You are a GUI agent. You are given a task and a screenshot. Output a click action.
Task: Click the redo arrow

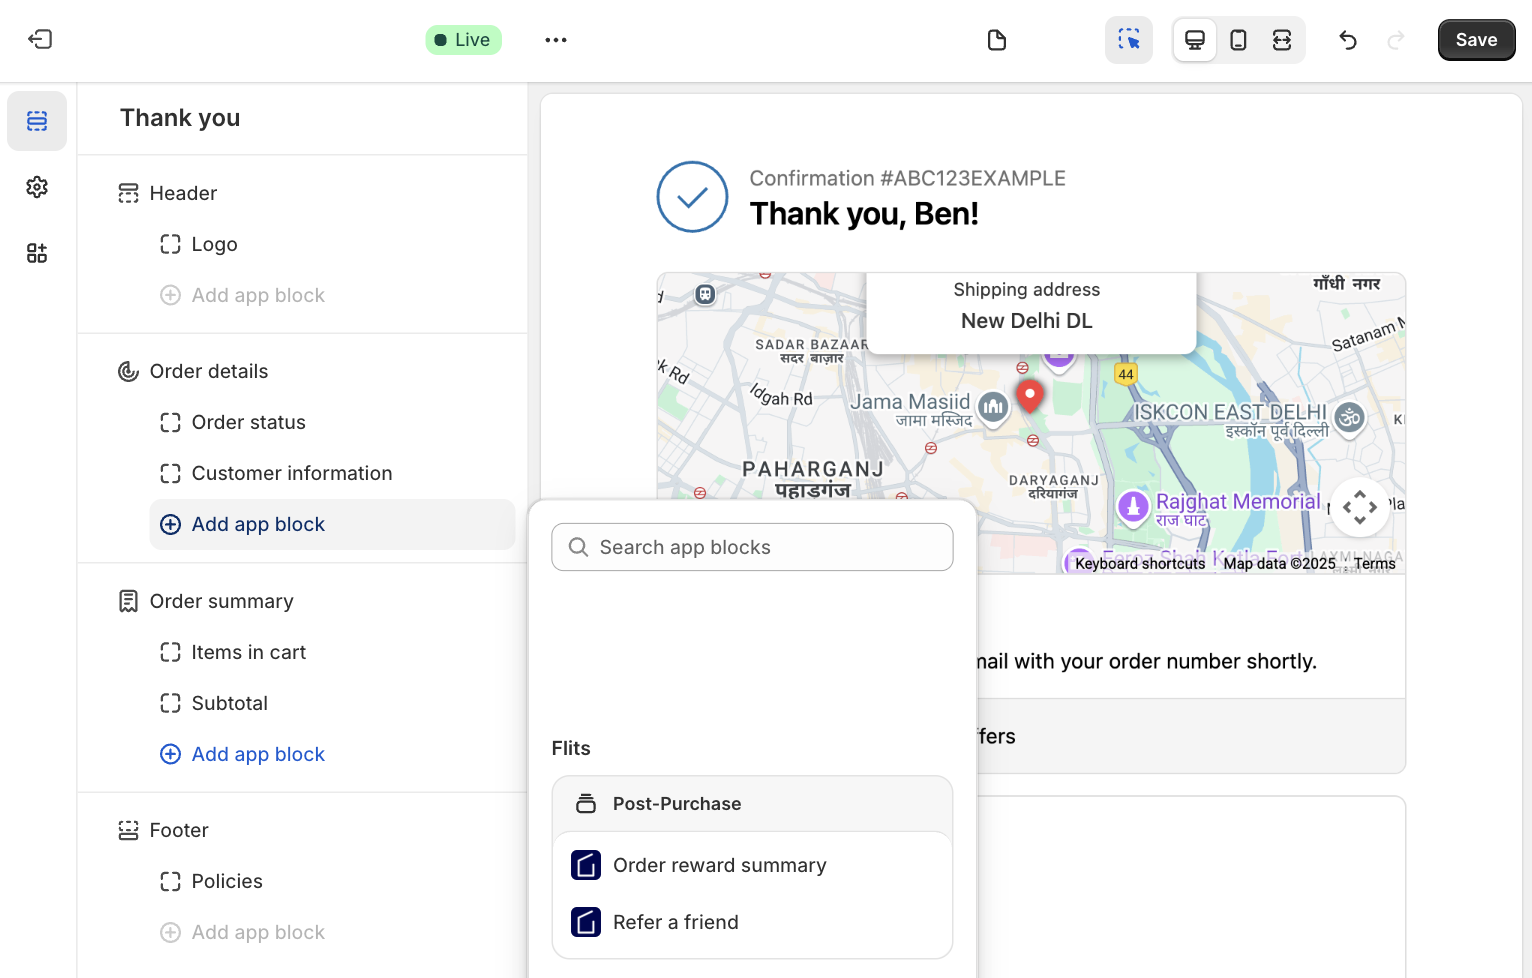point(1396,40)
